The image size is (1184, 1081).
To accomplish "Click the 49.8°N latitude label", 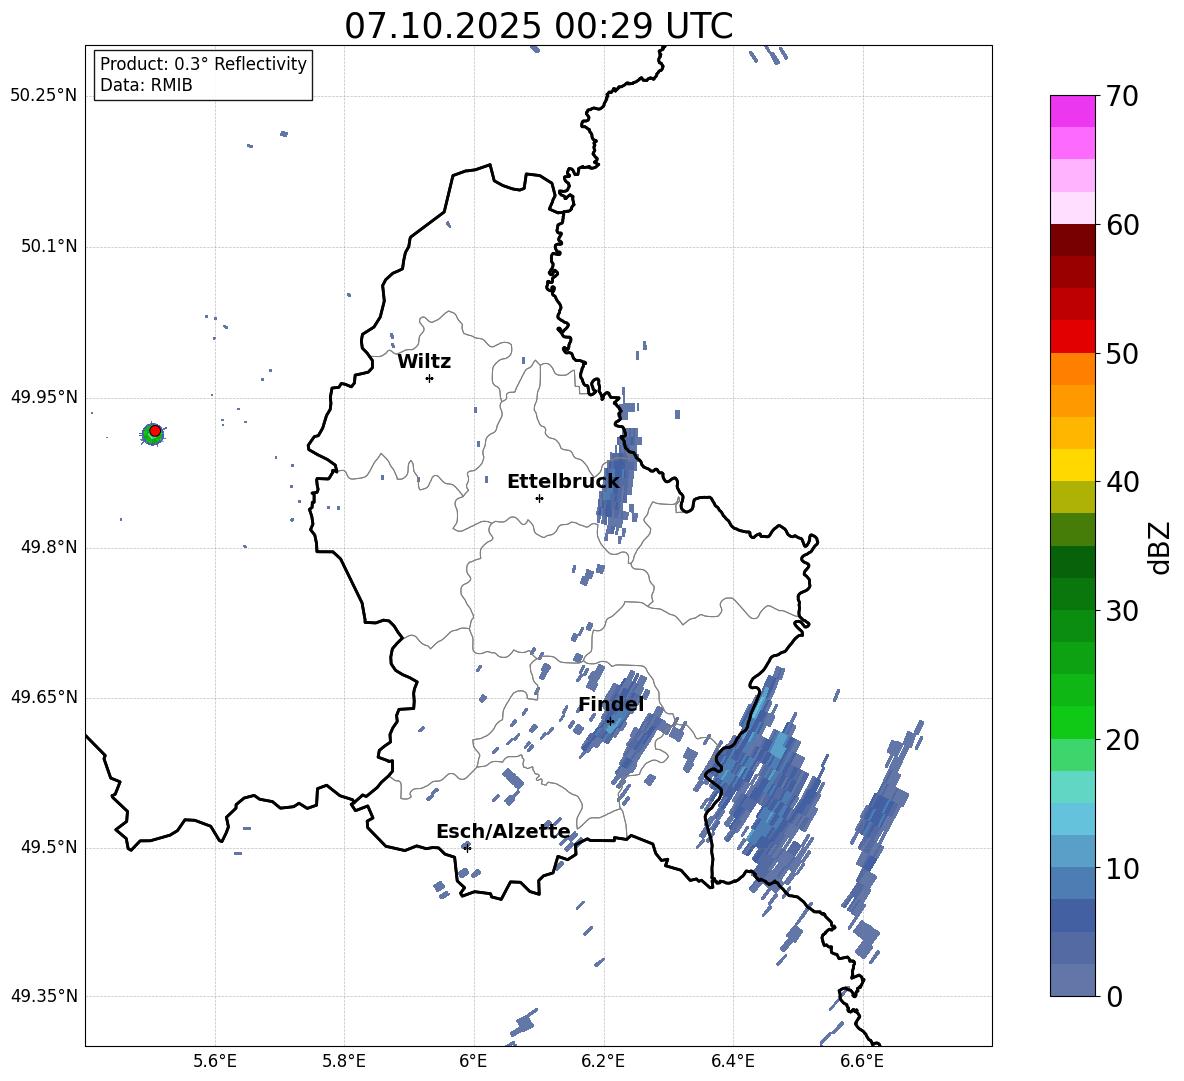I will tap(49, 547).
